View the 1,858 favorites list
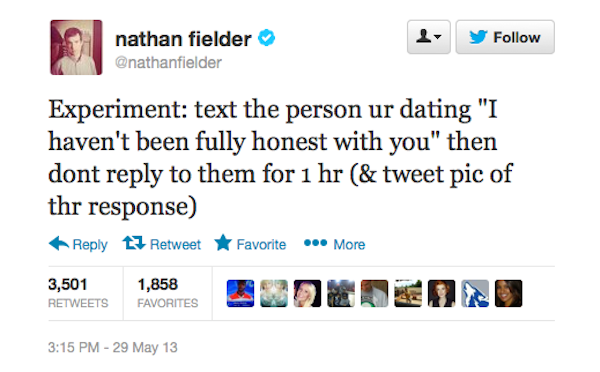This screenshot has width=600, height=372. [168, 293]
